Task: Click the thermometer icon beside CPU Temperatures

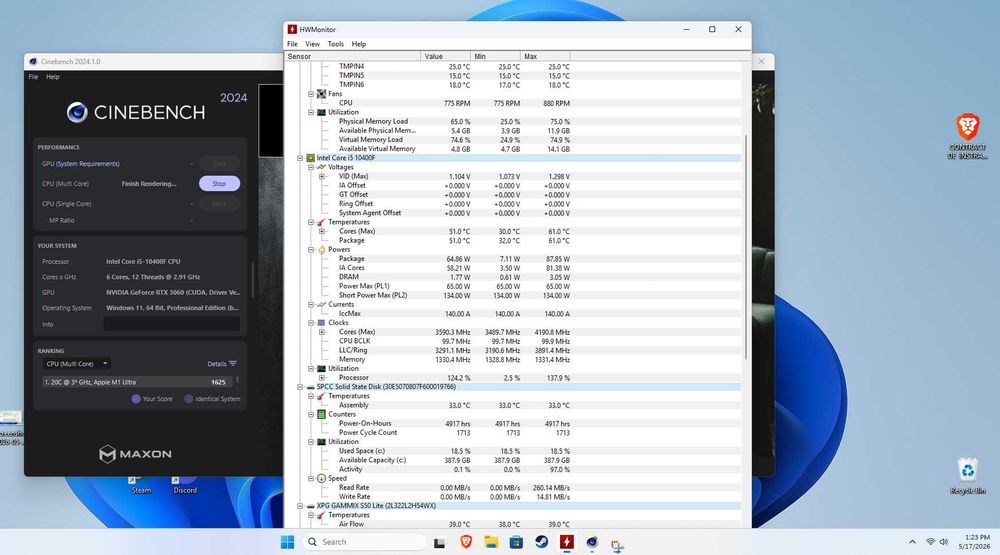Action: 321,222
